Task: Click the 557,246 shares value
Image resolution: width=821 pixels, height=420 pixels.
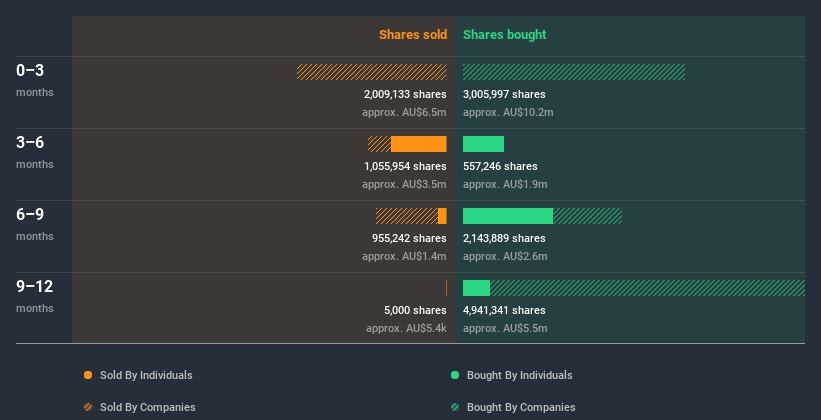Action: (x=500, y=166)
